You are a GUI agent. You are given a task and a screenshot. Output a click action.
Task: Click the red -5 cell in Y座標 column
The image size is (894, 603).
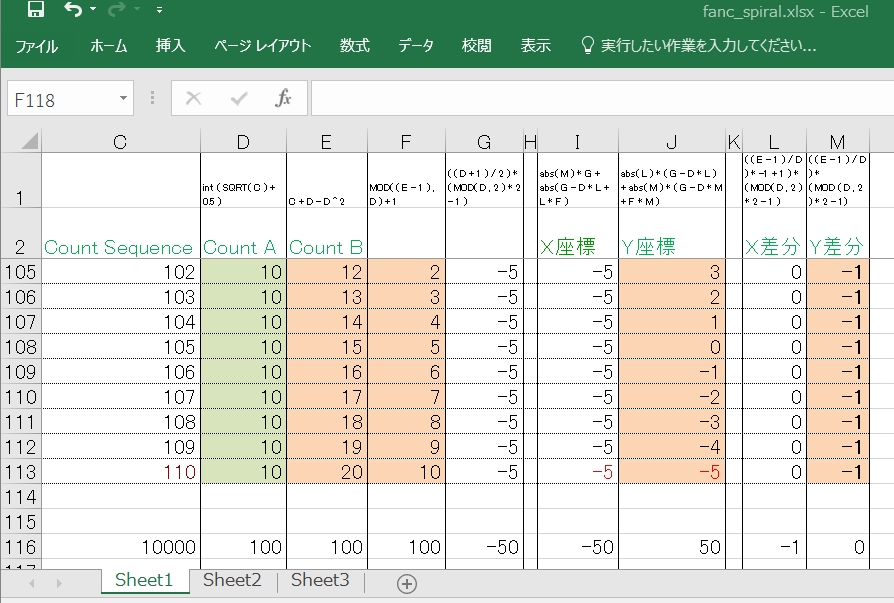(x=672, y=472)
